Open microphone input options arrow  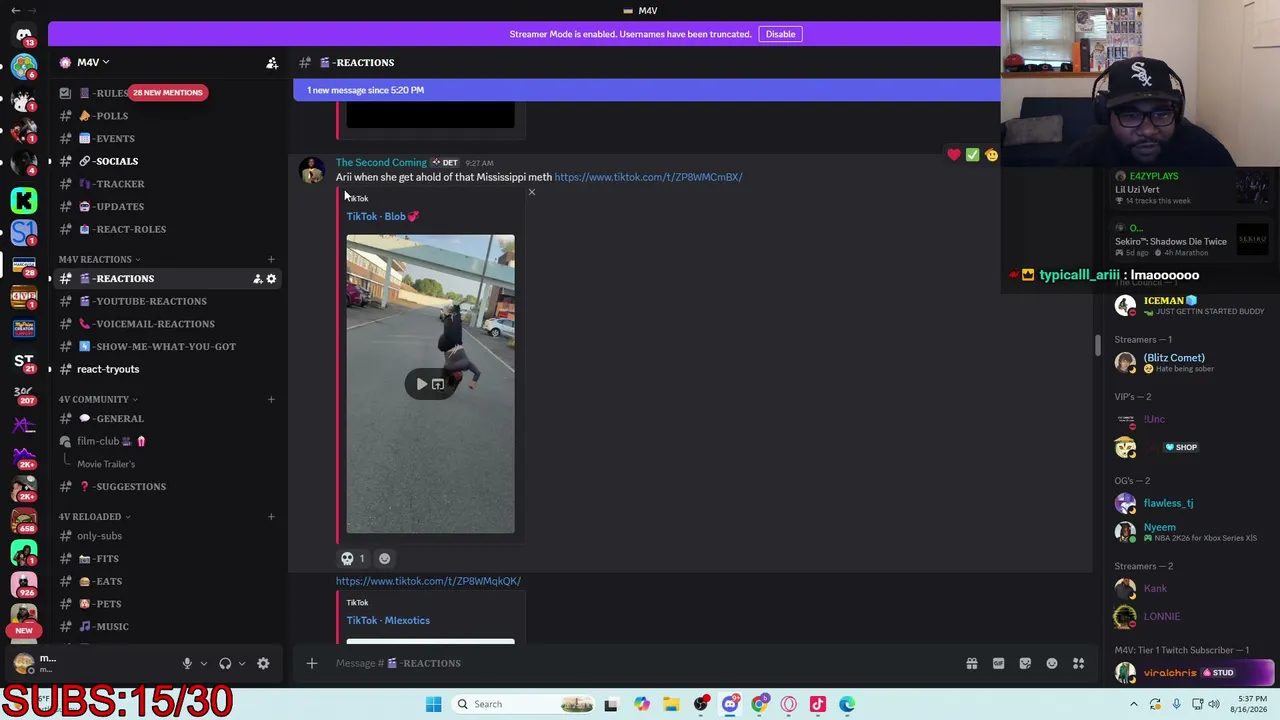tap(204, 663)
